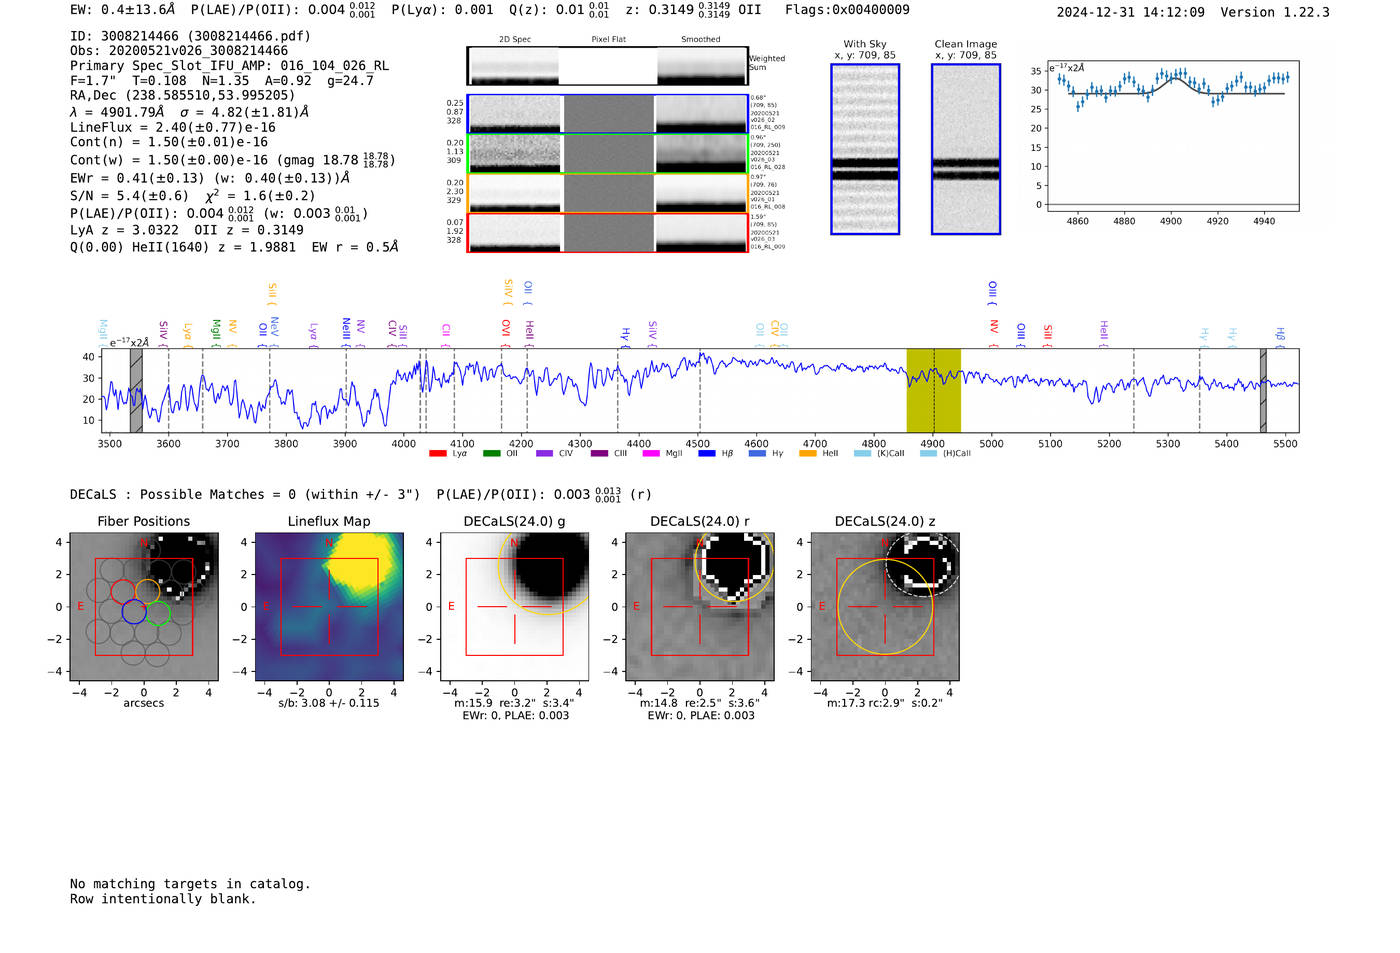Click the 'm:17.3 rc:2.9" s:0.2"' caption
Screen dimensions: 1400x953
tap(885, 703)
